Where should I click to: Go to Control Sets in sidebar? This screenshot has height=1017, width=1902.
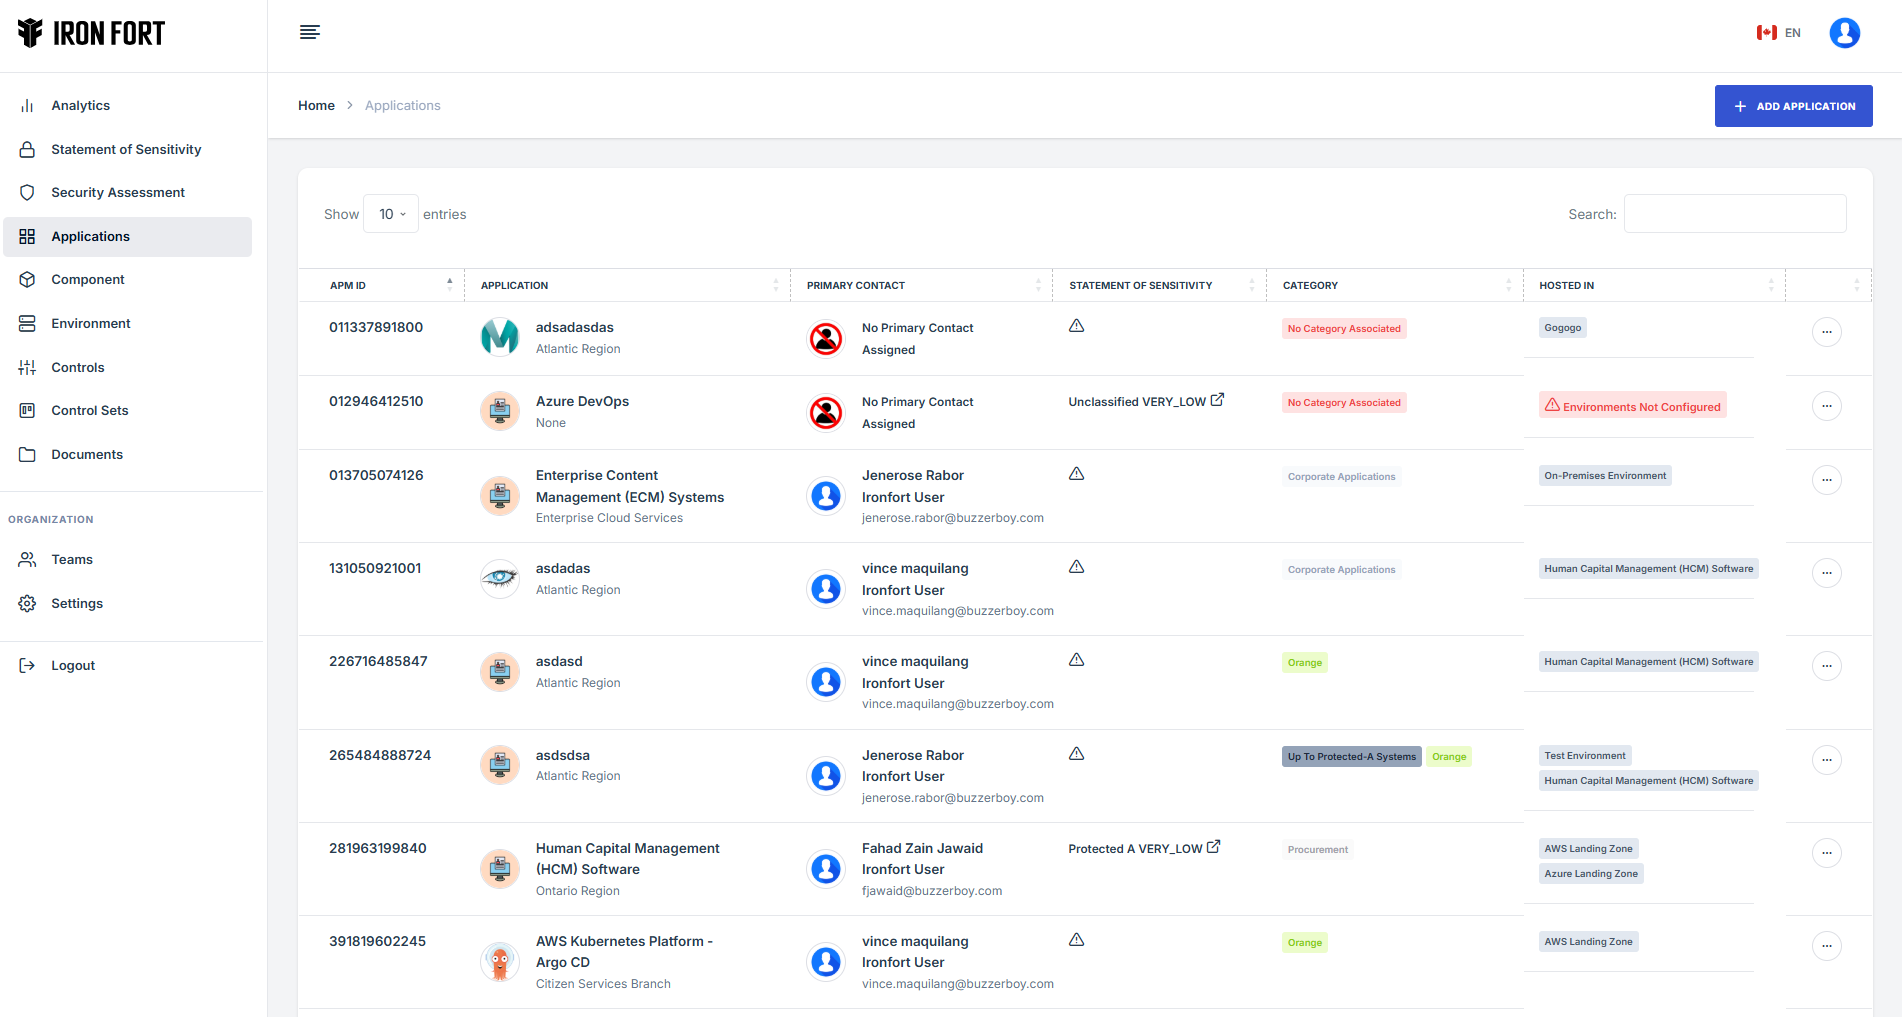(89, 410)
